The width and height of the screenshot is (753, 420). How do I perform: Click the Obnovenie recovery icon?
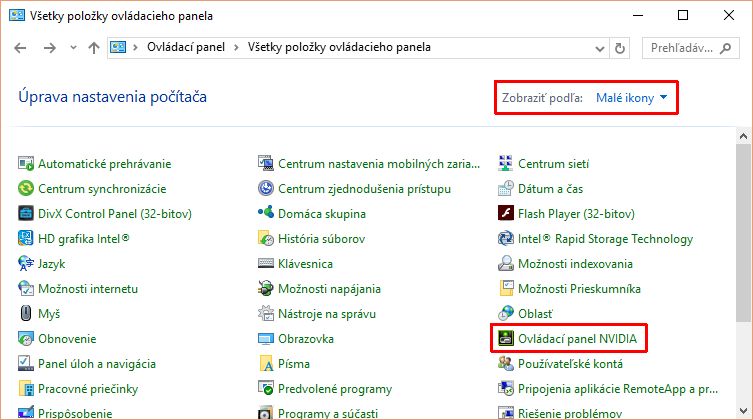point(26,338)
